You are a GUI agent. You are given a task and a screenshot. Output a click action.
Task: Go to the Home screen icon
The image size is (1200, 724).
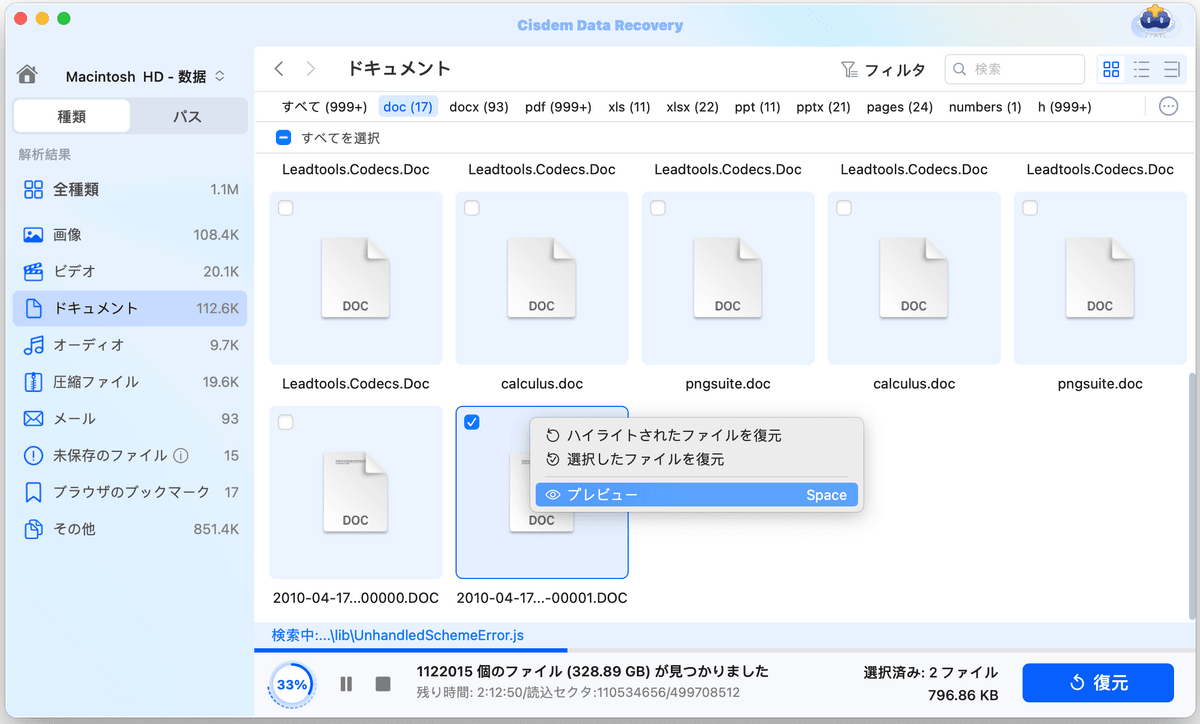(x=28, y=75)
